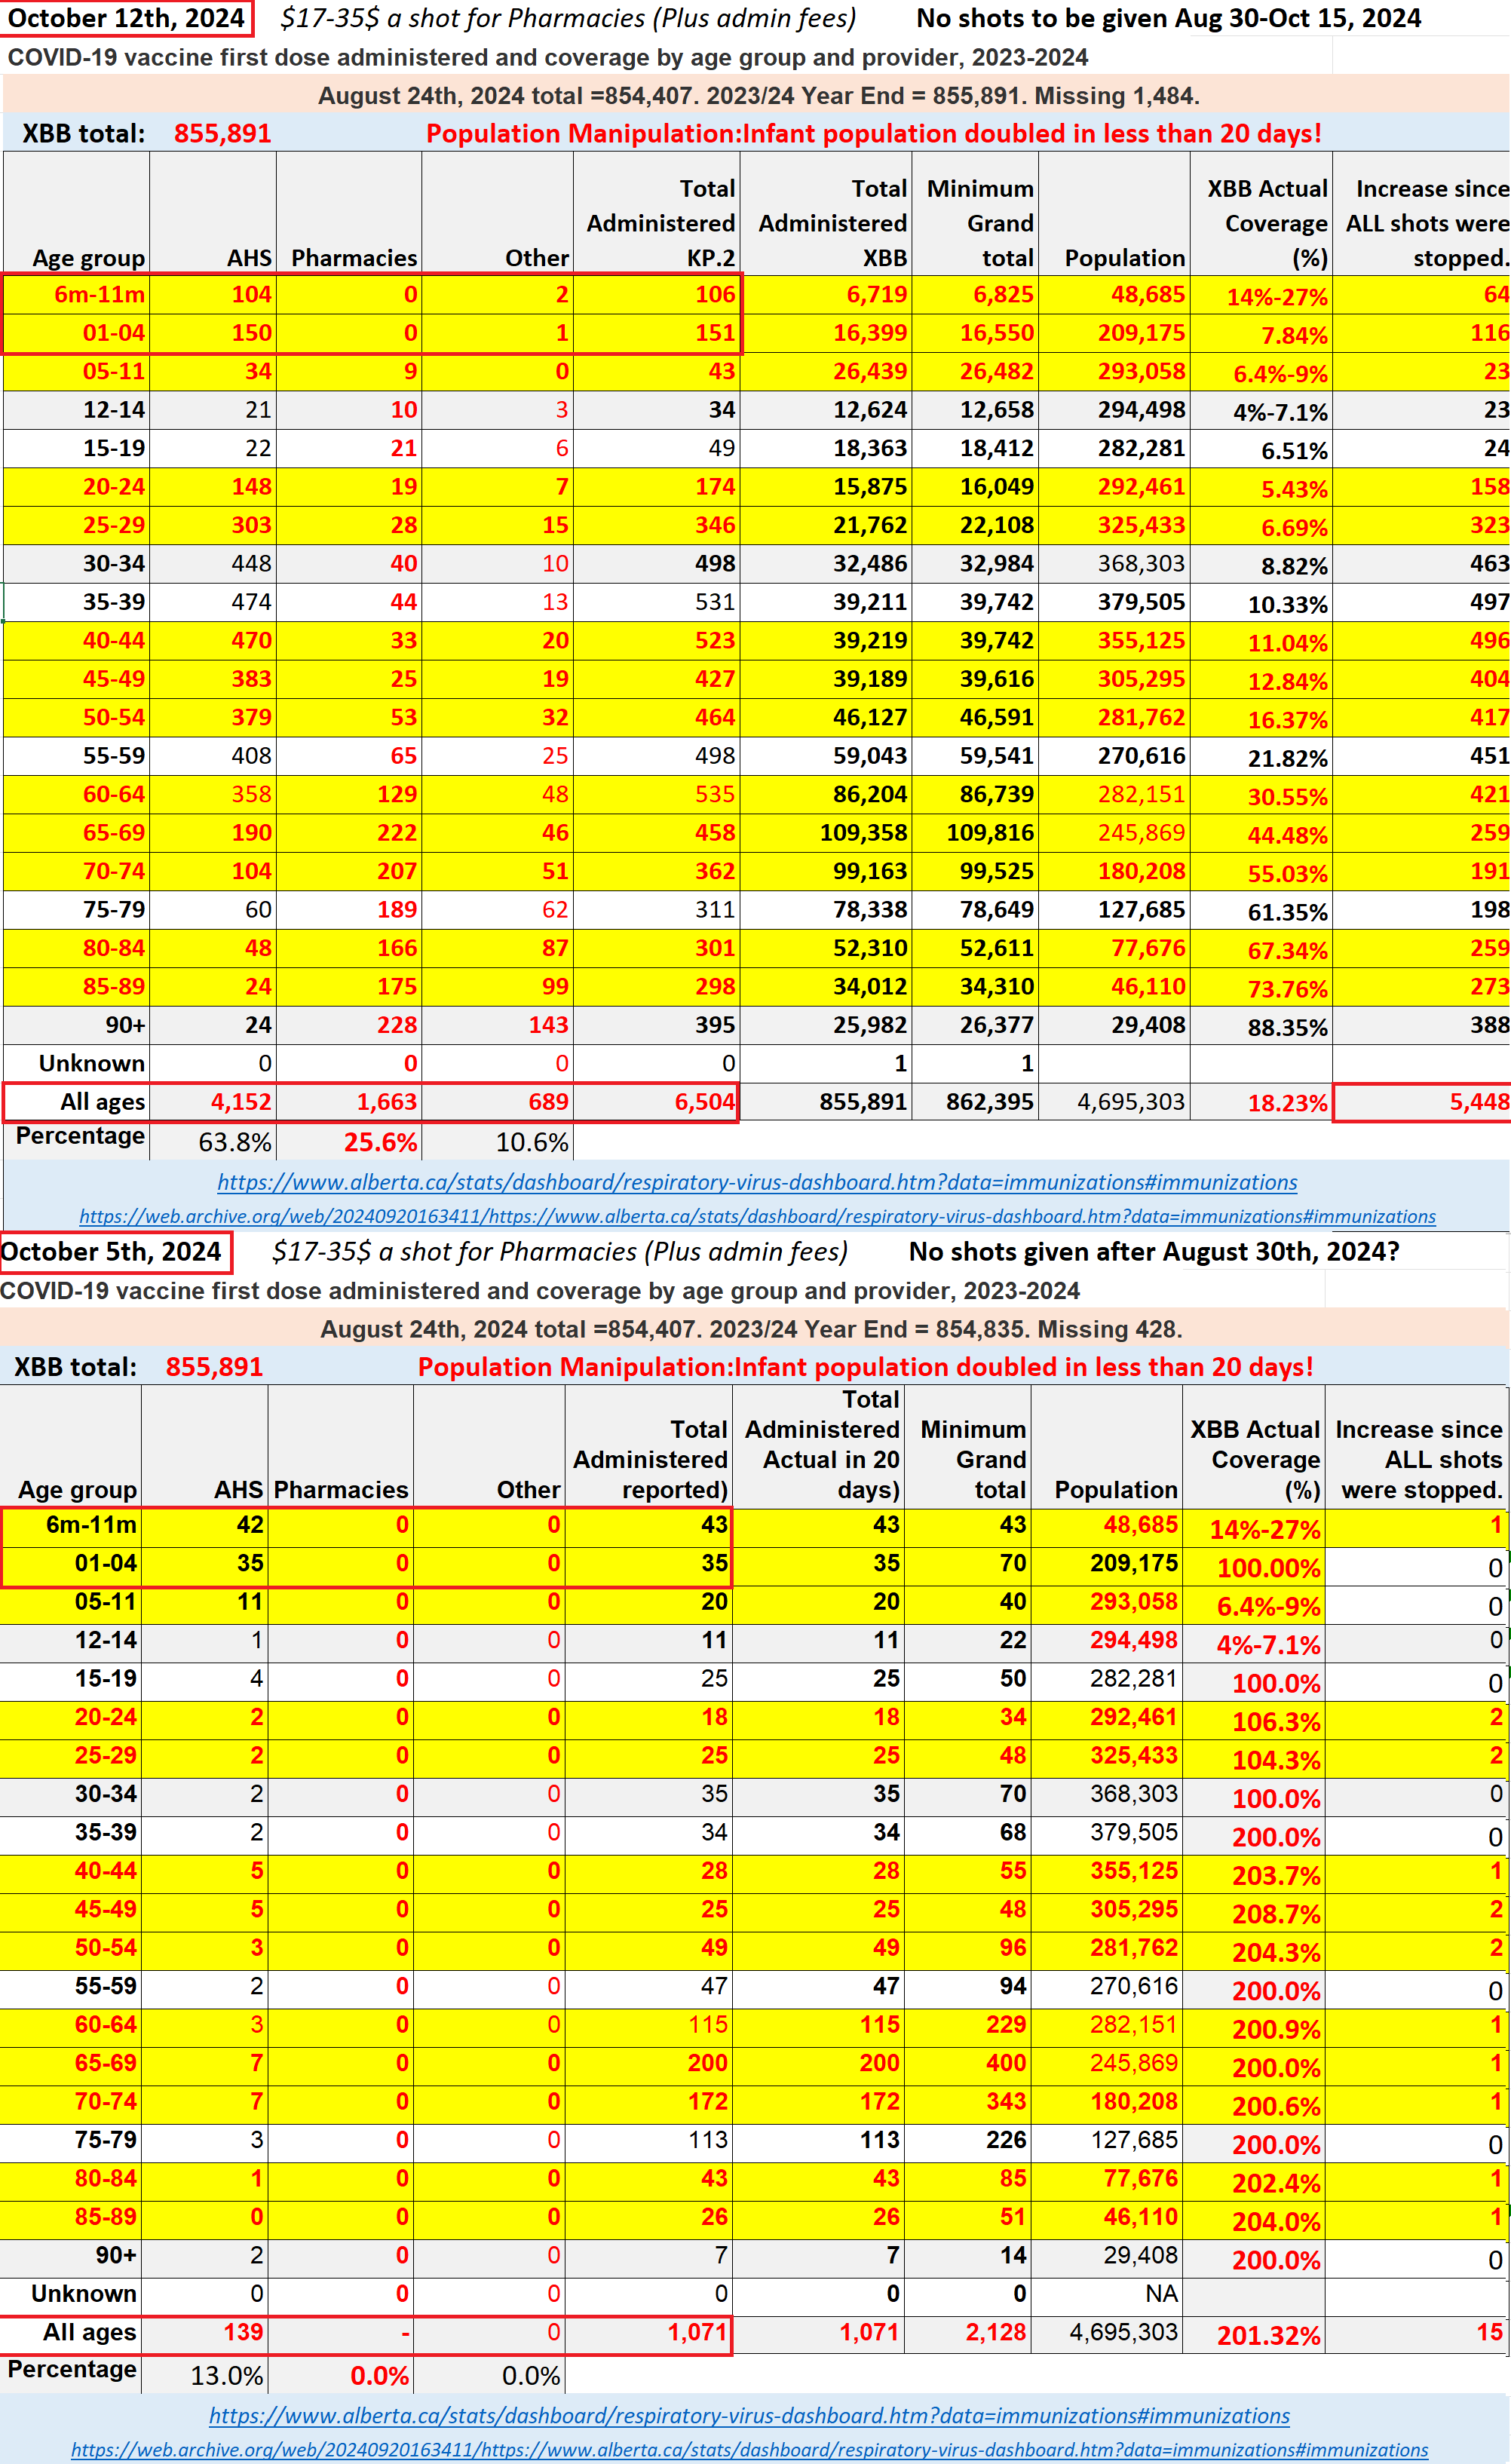1511x2464 pixels.
Task: Select the 'Missing 428' summary row
Action: tap(750, 1329)
